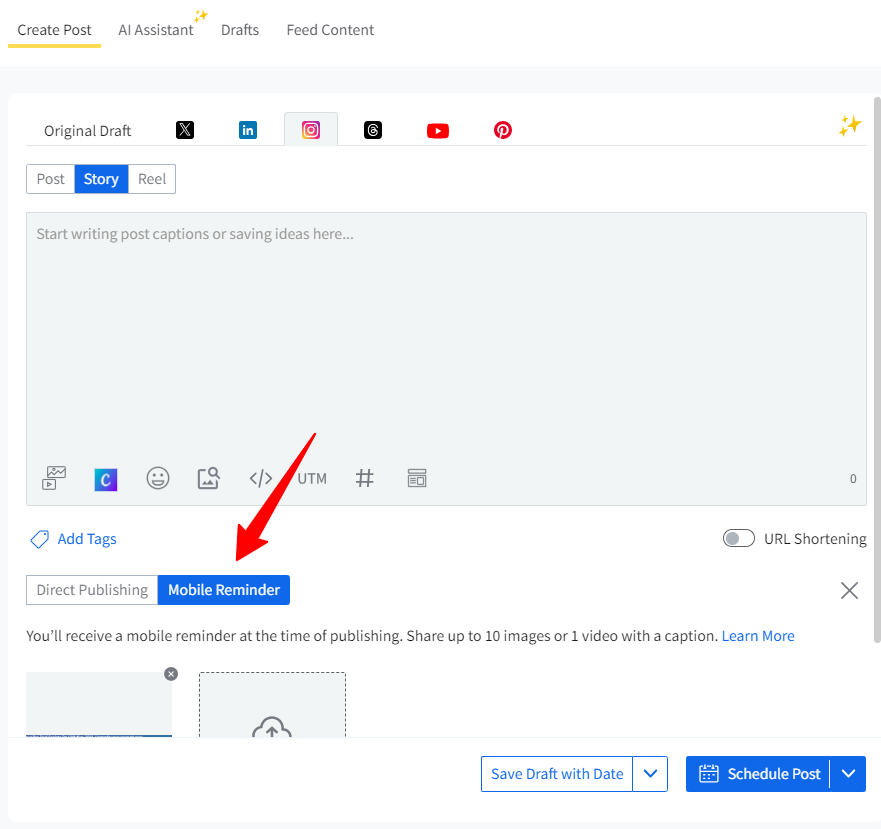The image size is (881, 829).
Task: Click the image search icon
Action: (x=208, y=478)
